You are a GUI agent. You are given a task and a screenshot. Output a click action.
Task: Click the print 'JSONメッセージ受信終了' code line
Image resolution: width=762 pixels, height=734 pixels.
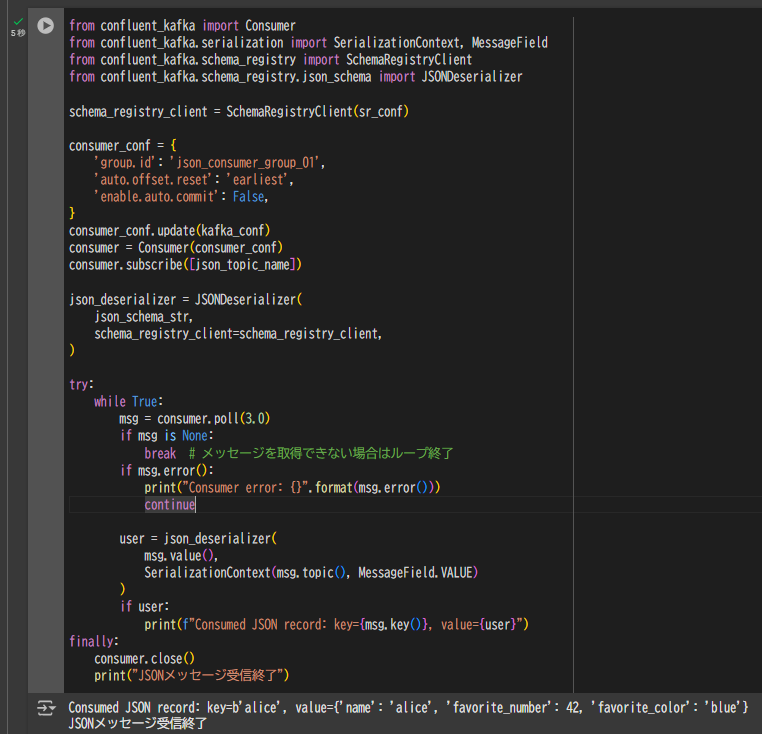click(191, 676)
